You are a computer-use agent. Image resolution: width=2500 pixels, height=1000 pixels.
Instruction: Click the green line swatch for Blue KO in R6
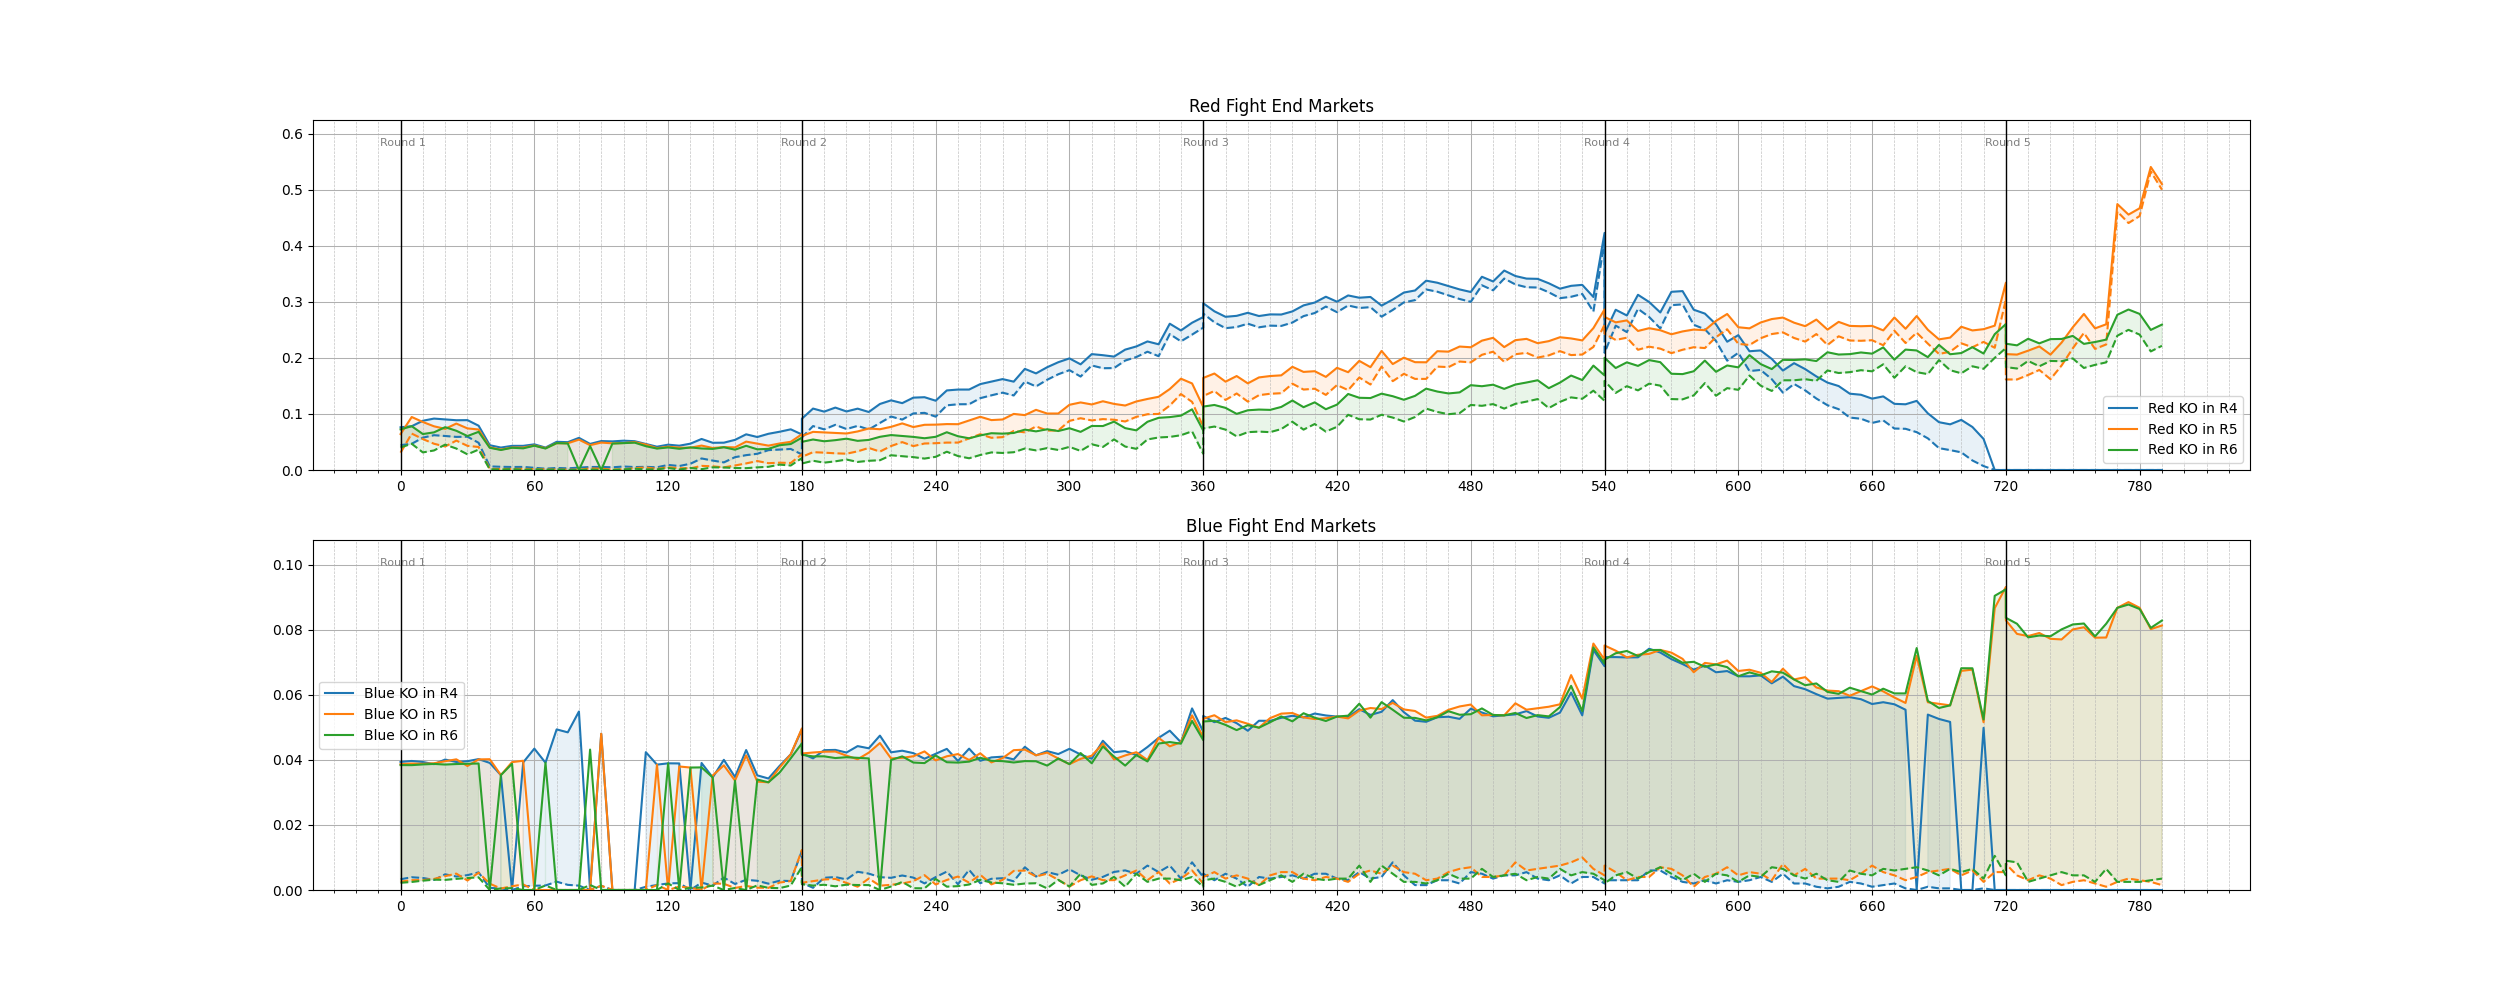(340, 735)
